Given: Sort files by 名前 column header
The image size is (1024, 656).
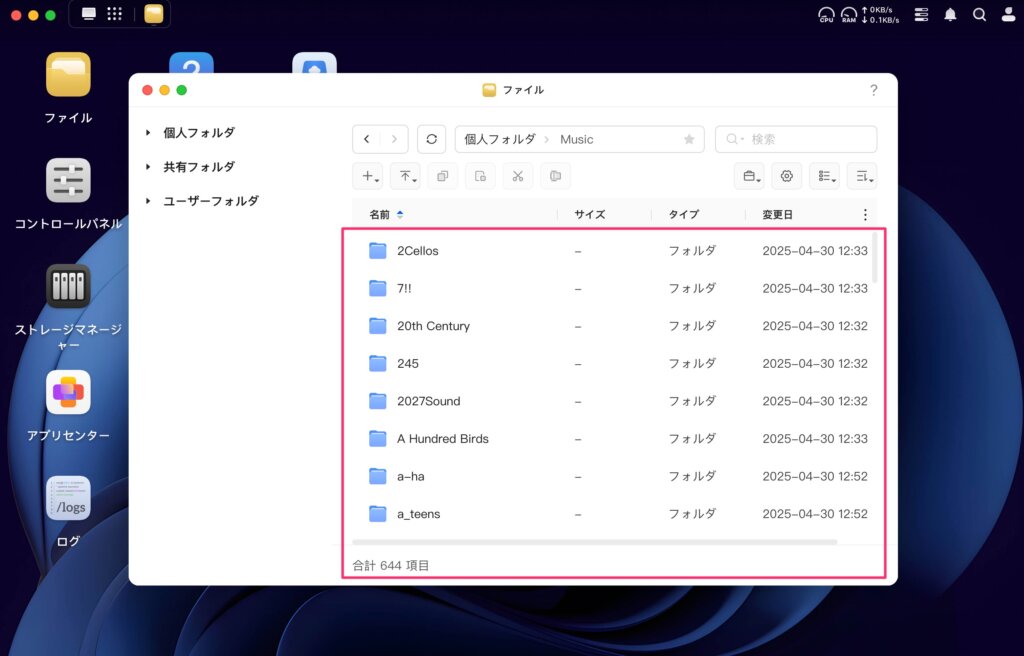Looking at the screenshot, I should 380,214.
